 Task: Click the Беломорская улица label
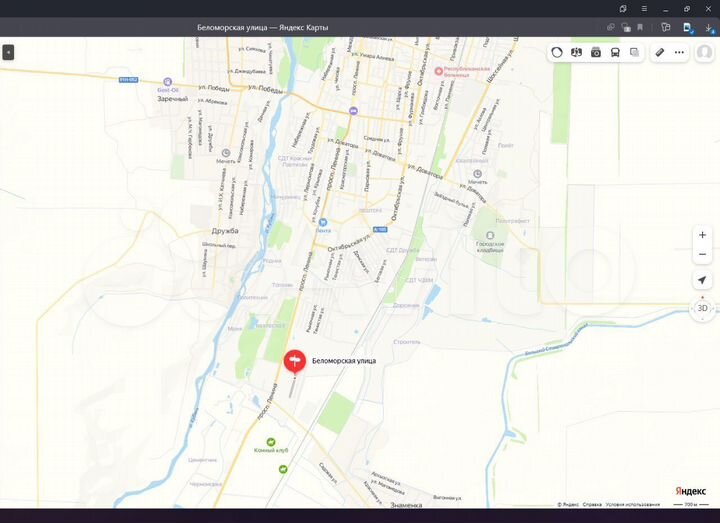click(344, 361)
